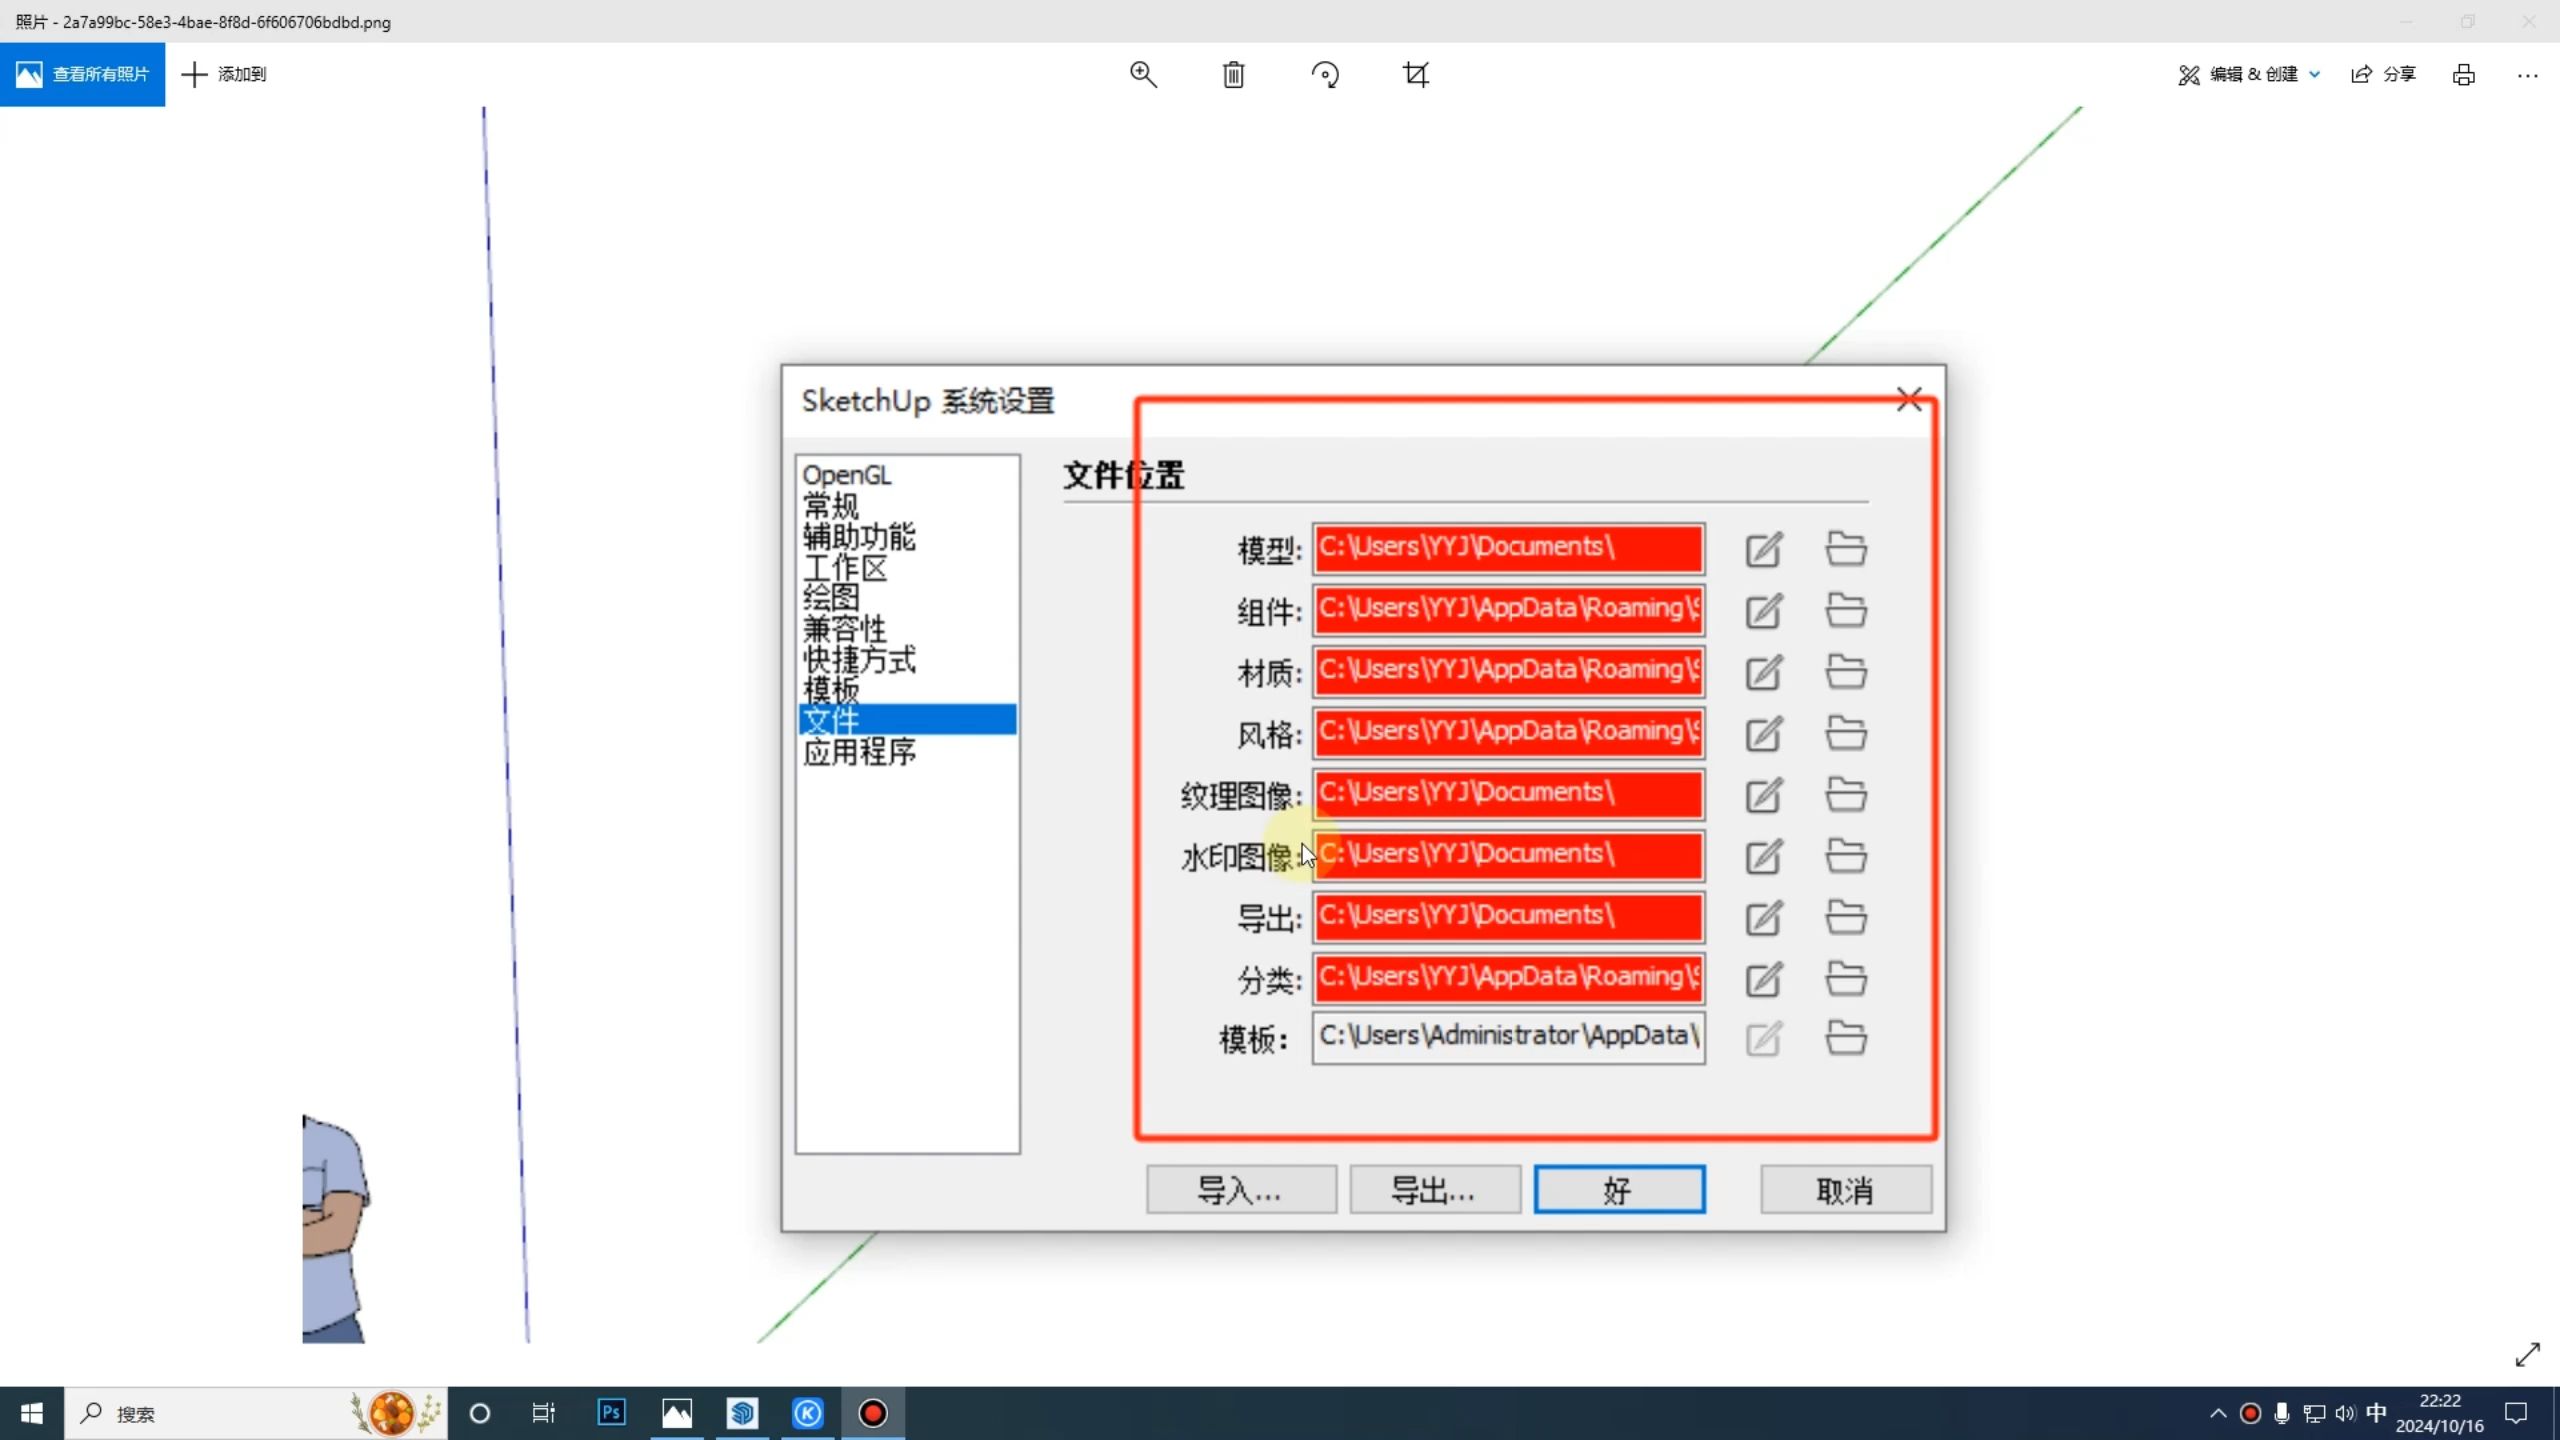Rotate the photo

(x=1325, y=74)
